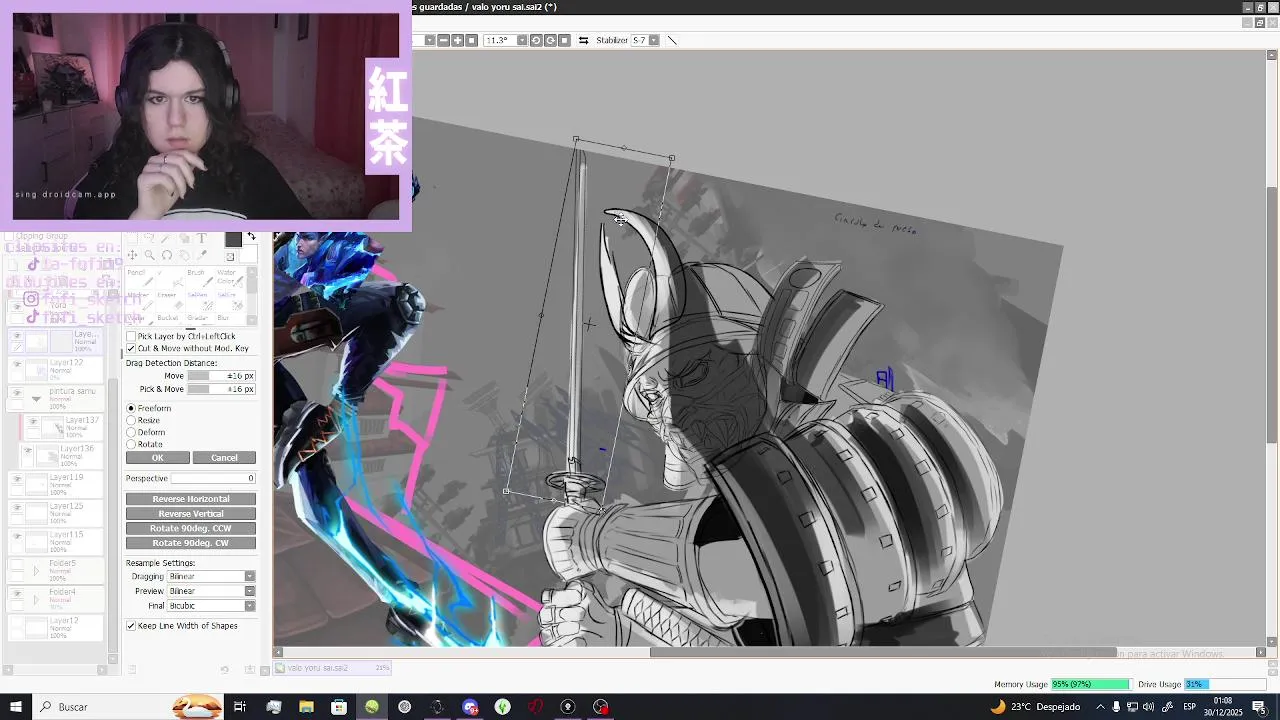Image resolution: width=1280 pixels, height=720 pixels.
Task: Click the Pick & Move distance slider
Action: tap(222, 389)
